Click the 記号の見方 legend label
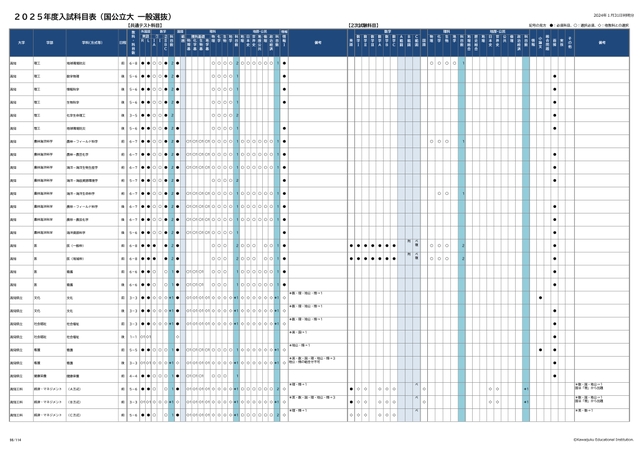Image resolution: width=644 pixels, height=455 pixels. [x=536, y=23]
